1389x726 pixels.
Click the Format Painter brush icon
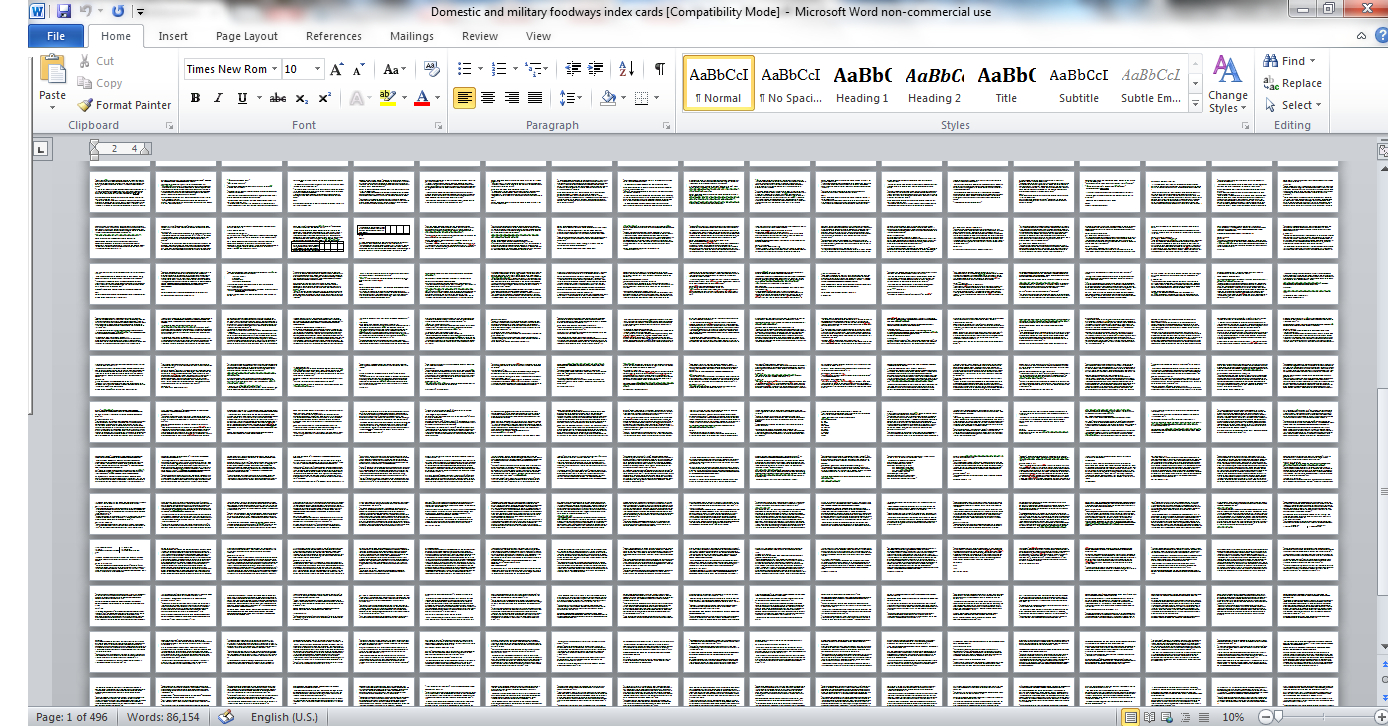(85, 105)
